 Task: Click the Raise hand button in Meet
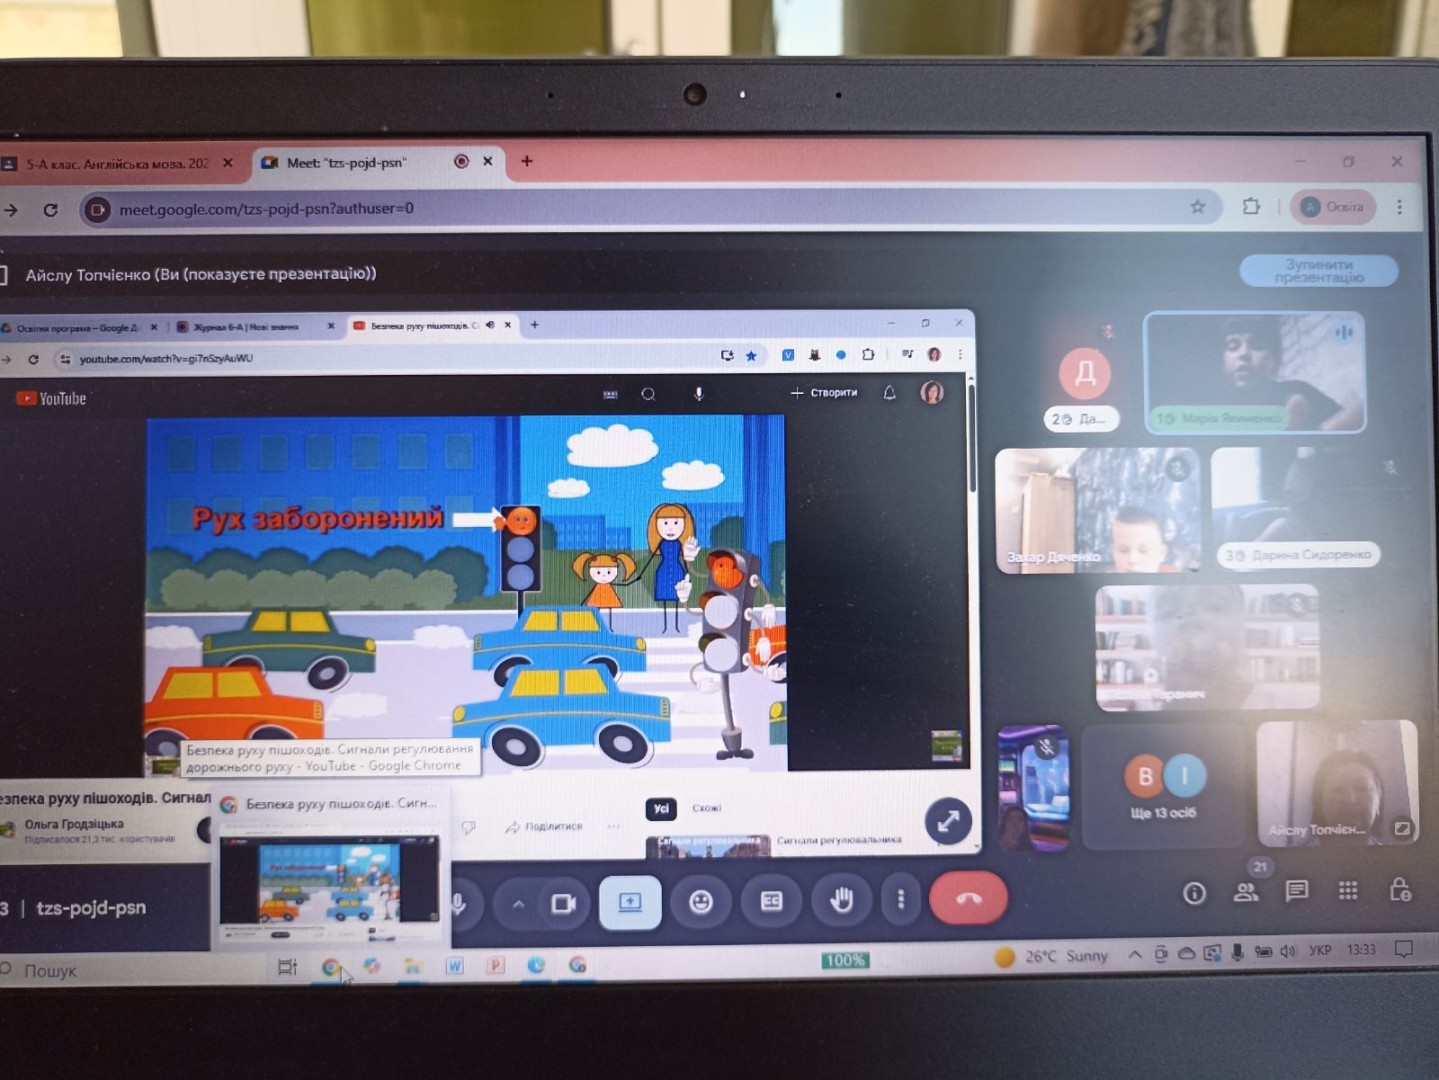tap(841, 900)
